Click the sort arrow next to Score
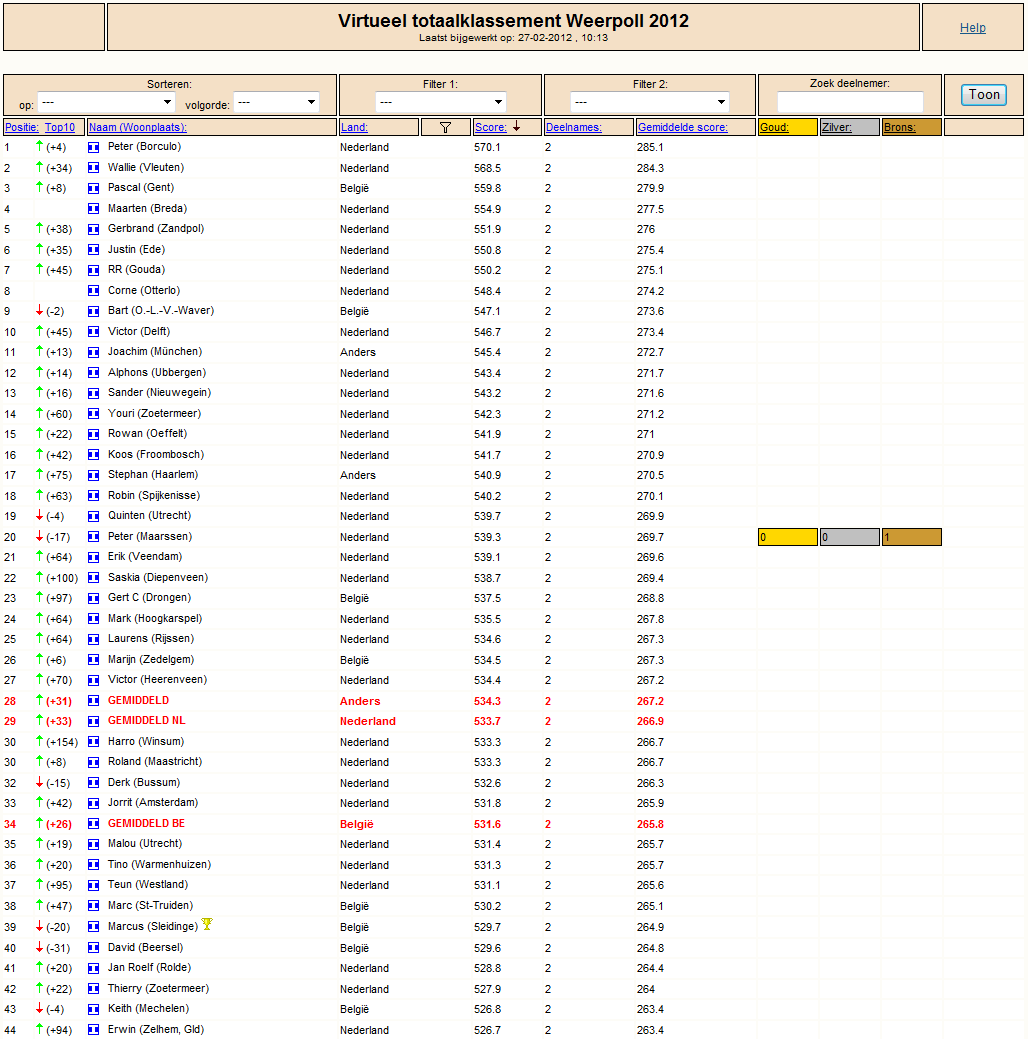The image size is (1028, 1039). coord(516,127)
